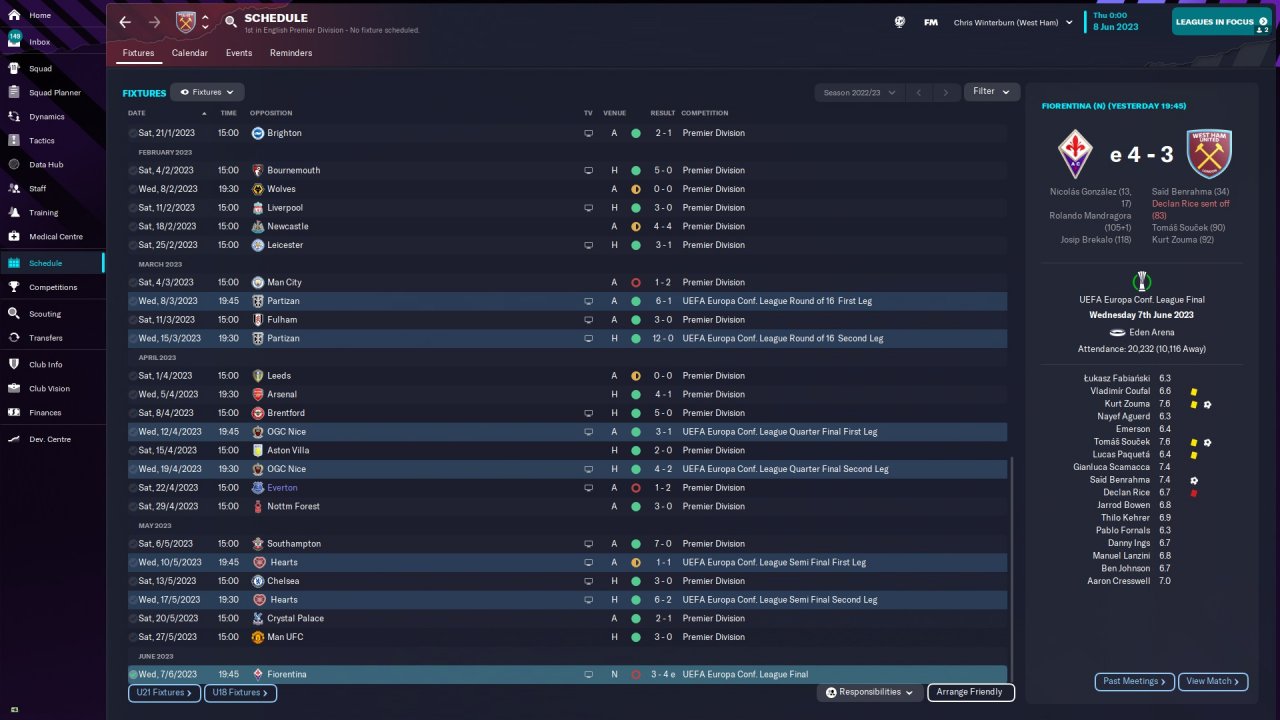Open the Dev. Centre section

click(52, 439)
